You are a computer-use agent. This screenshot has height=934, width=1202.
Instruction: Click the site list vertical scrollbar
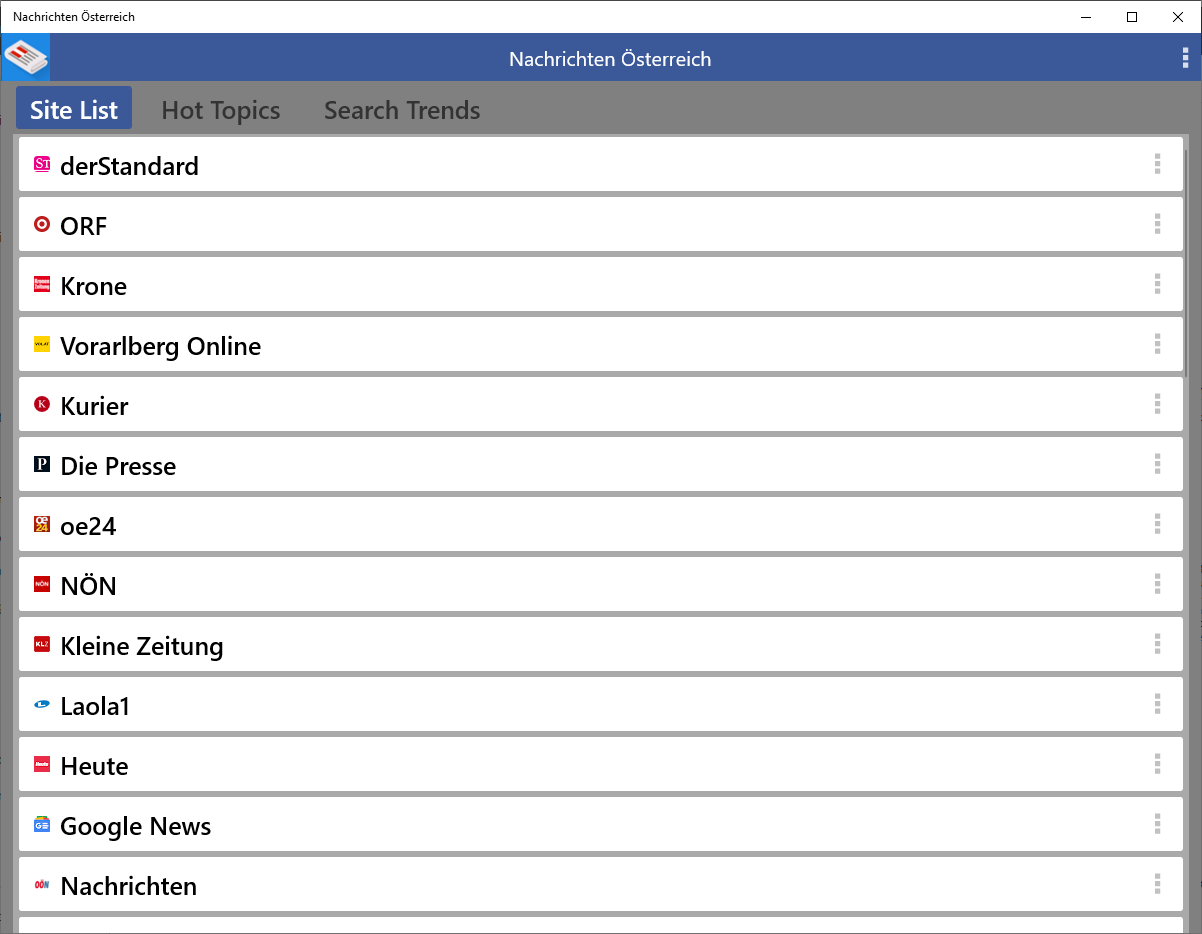[x=1186, y=262]
